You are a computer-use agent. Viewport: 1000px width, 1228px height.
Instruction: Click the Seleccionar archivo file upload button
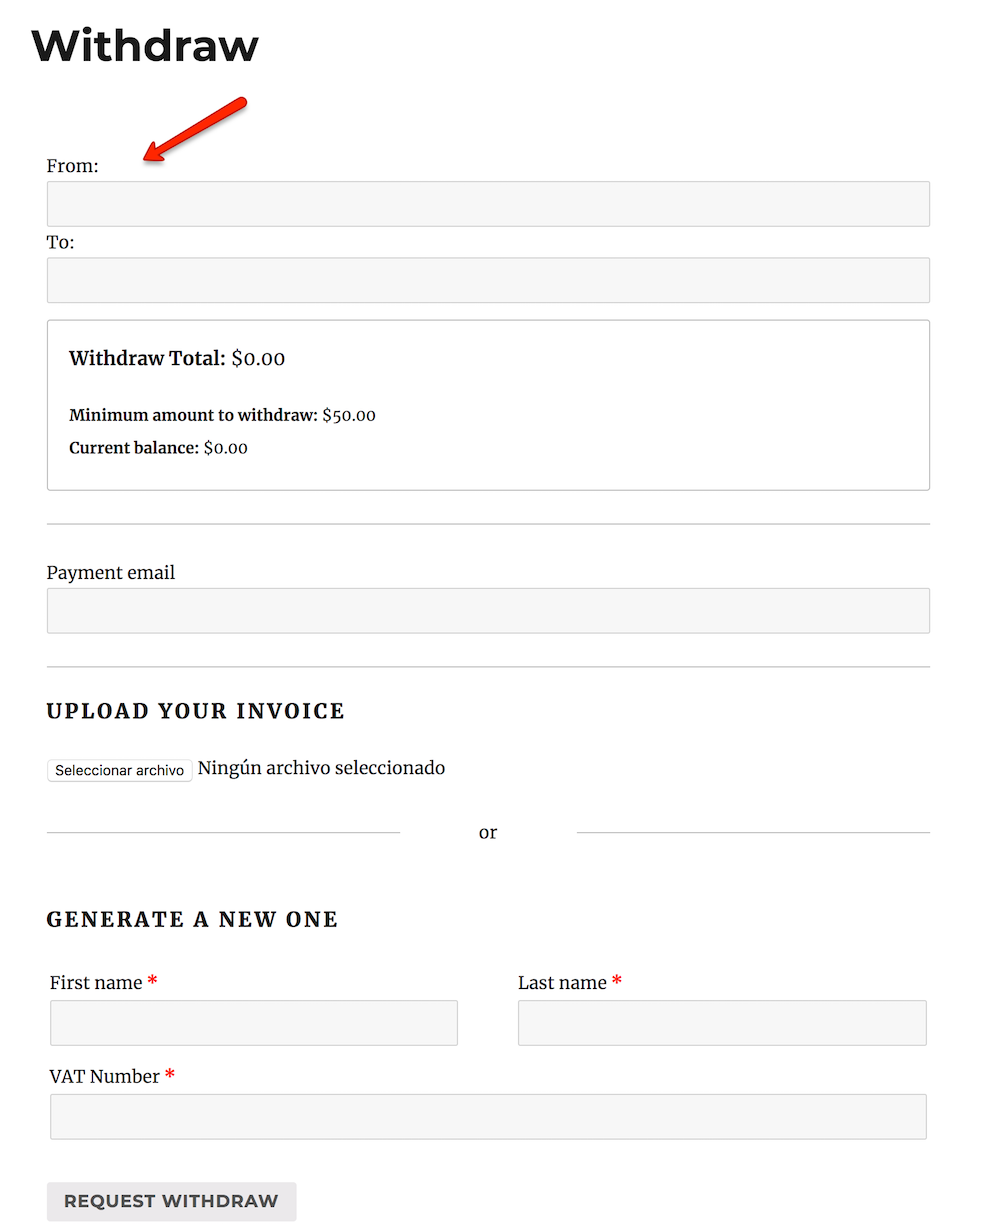(x=119, y=770)
